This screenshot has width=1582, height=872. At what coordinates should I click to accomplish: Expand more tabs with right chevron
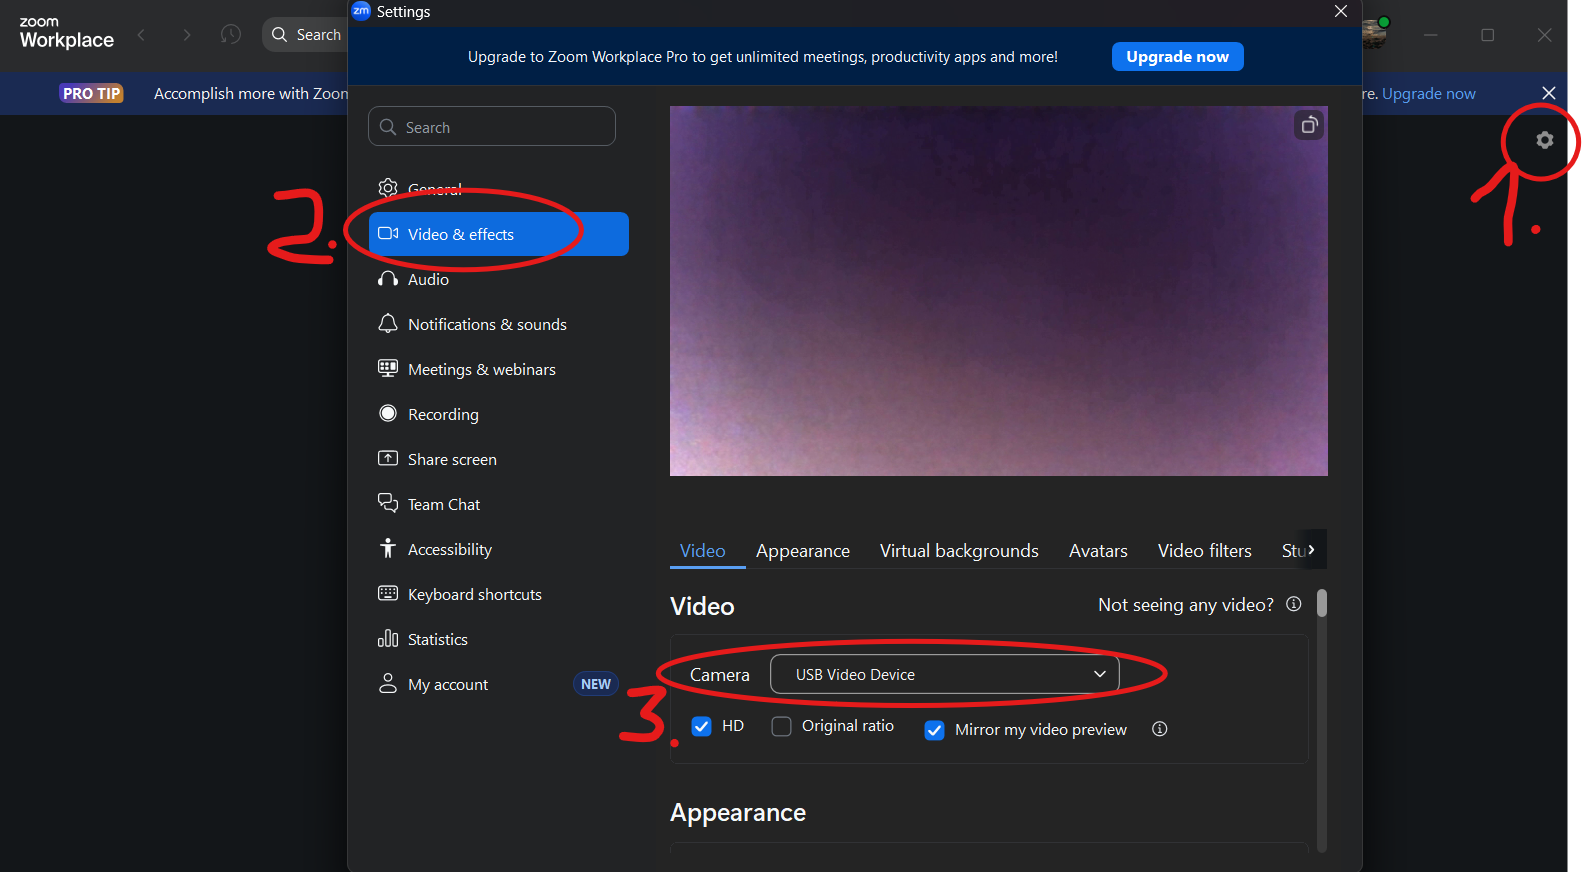coord(1311,550)
